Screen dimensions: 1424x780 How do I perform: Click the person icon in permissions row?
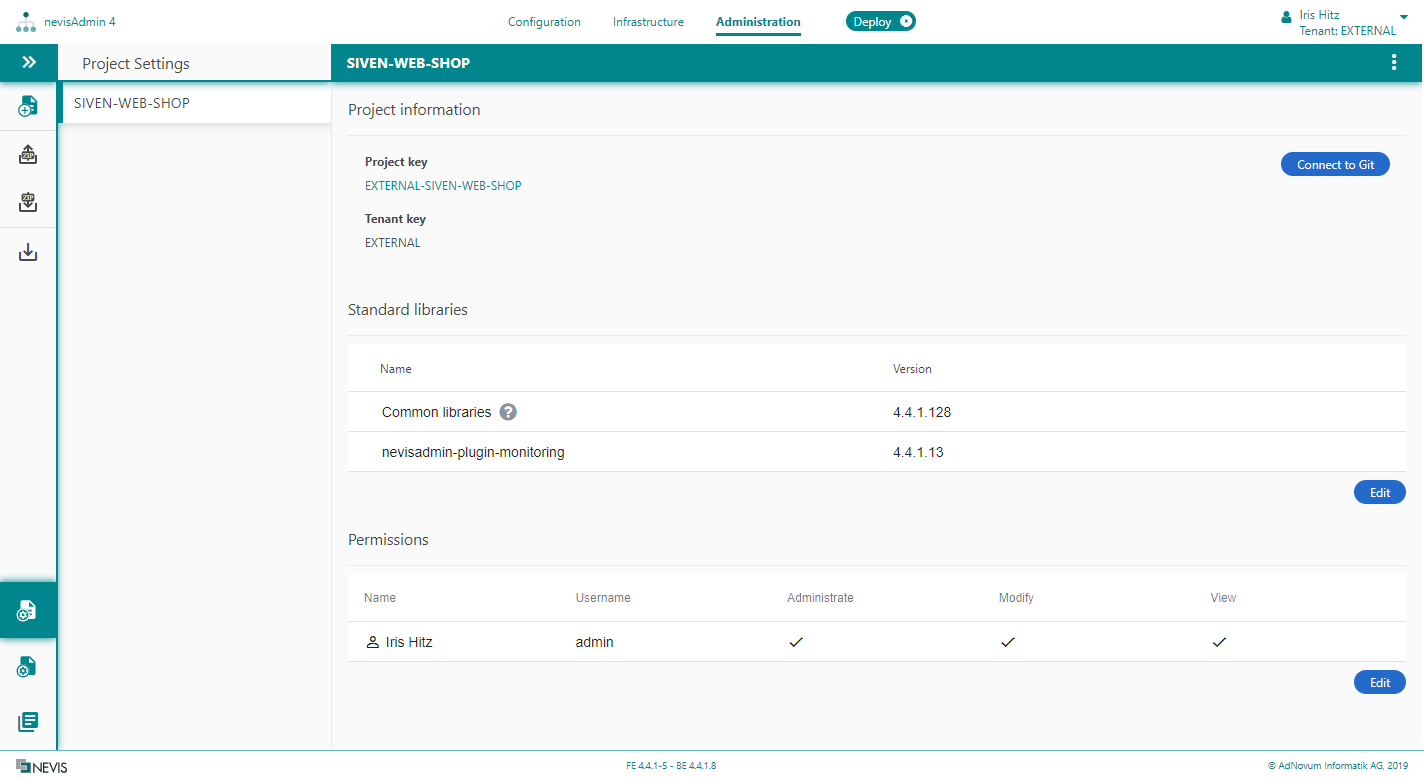click(372, 642)
